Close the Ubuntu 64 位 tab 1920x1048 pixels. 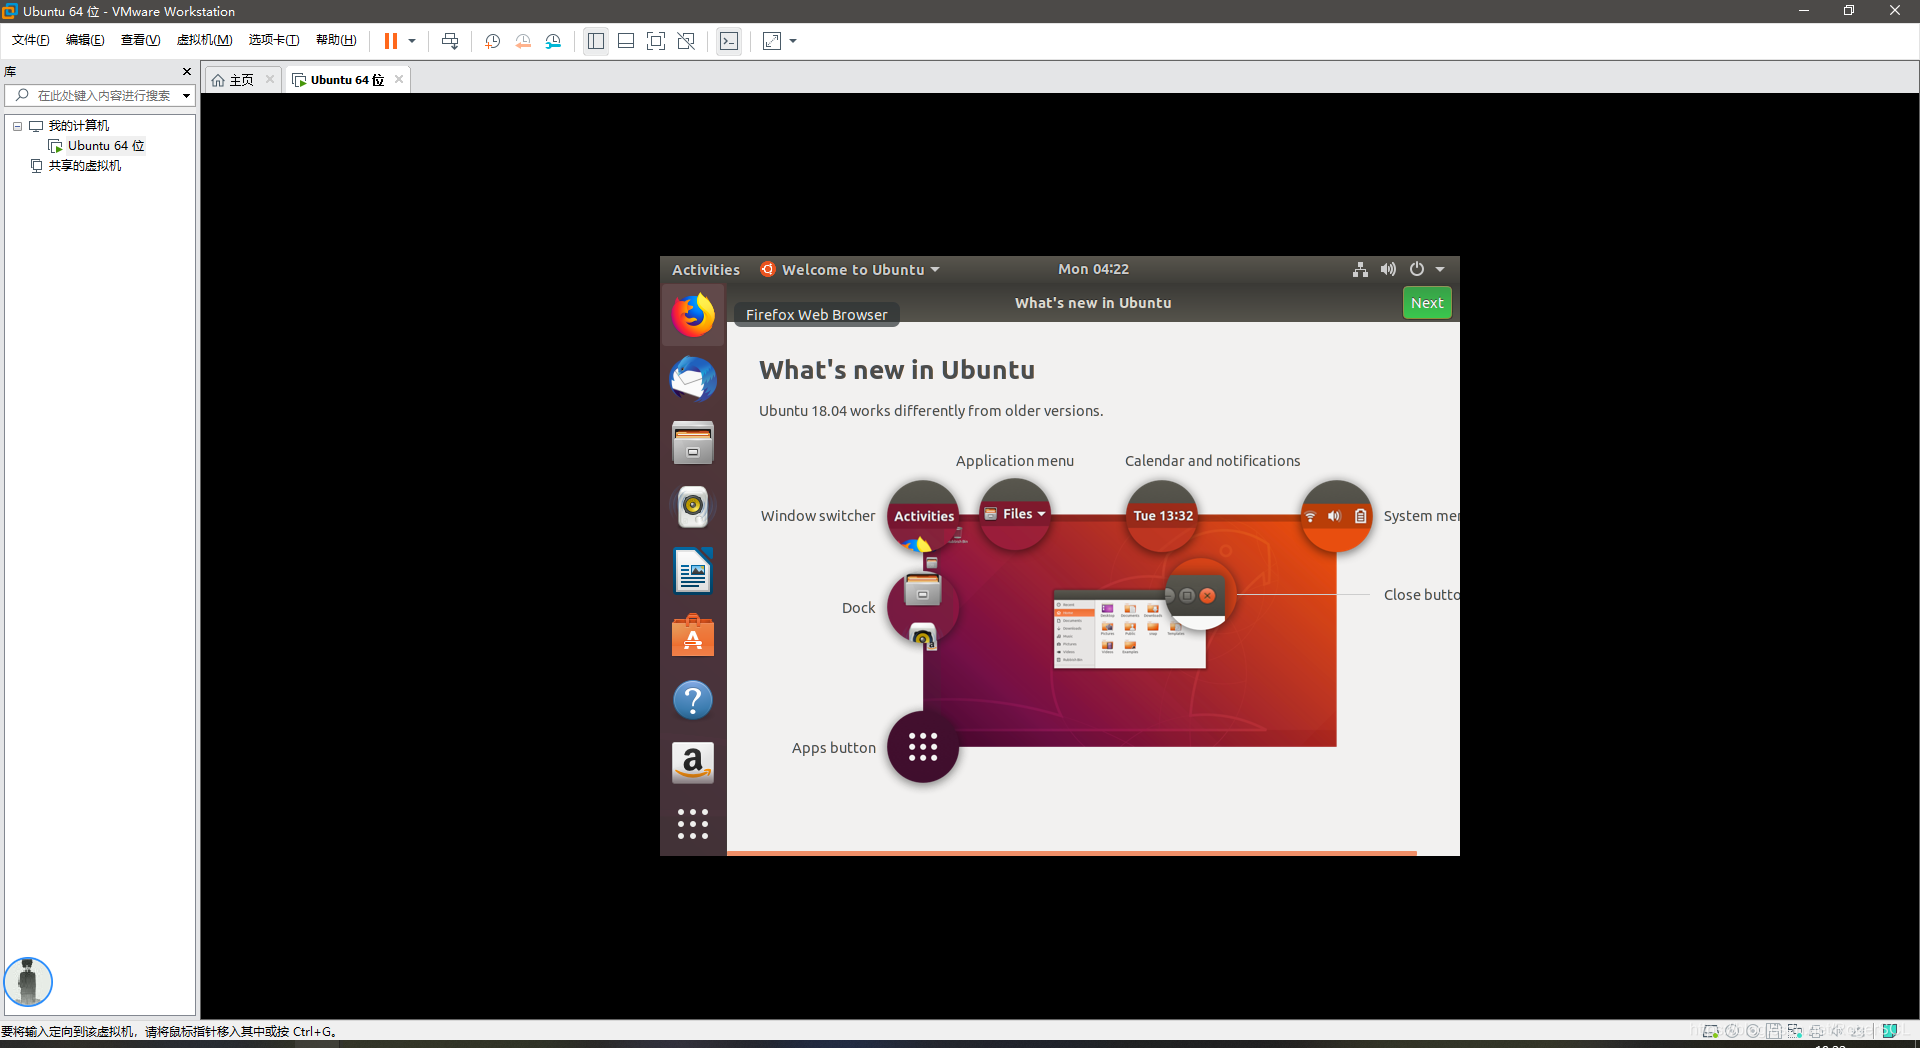point(399,79)
